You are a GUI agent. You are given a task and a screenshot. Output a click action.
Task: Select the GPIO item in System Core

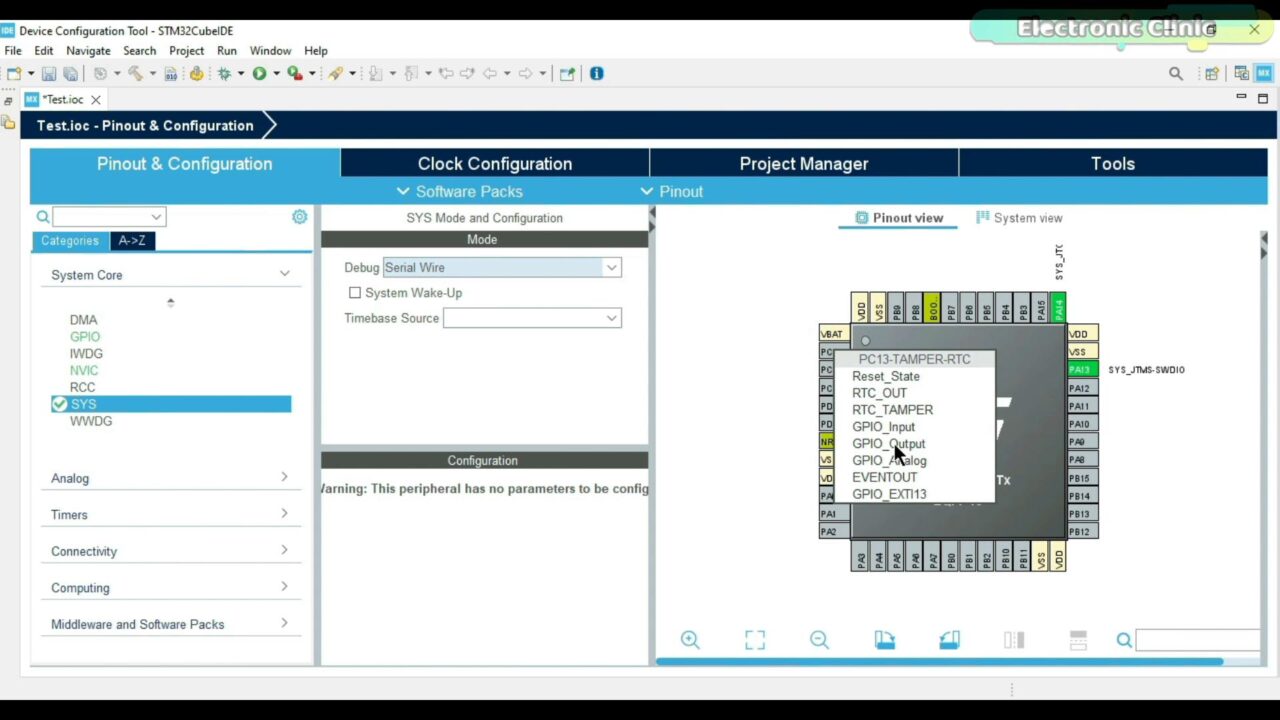pyautogui.click(x=85, y=337)
